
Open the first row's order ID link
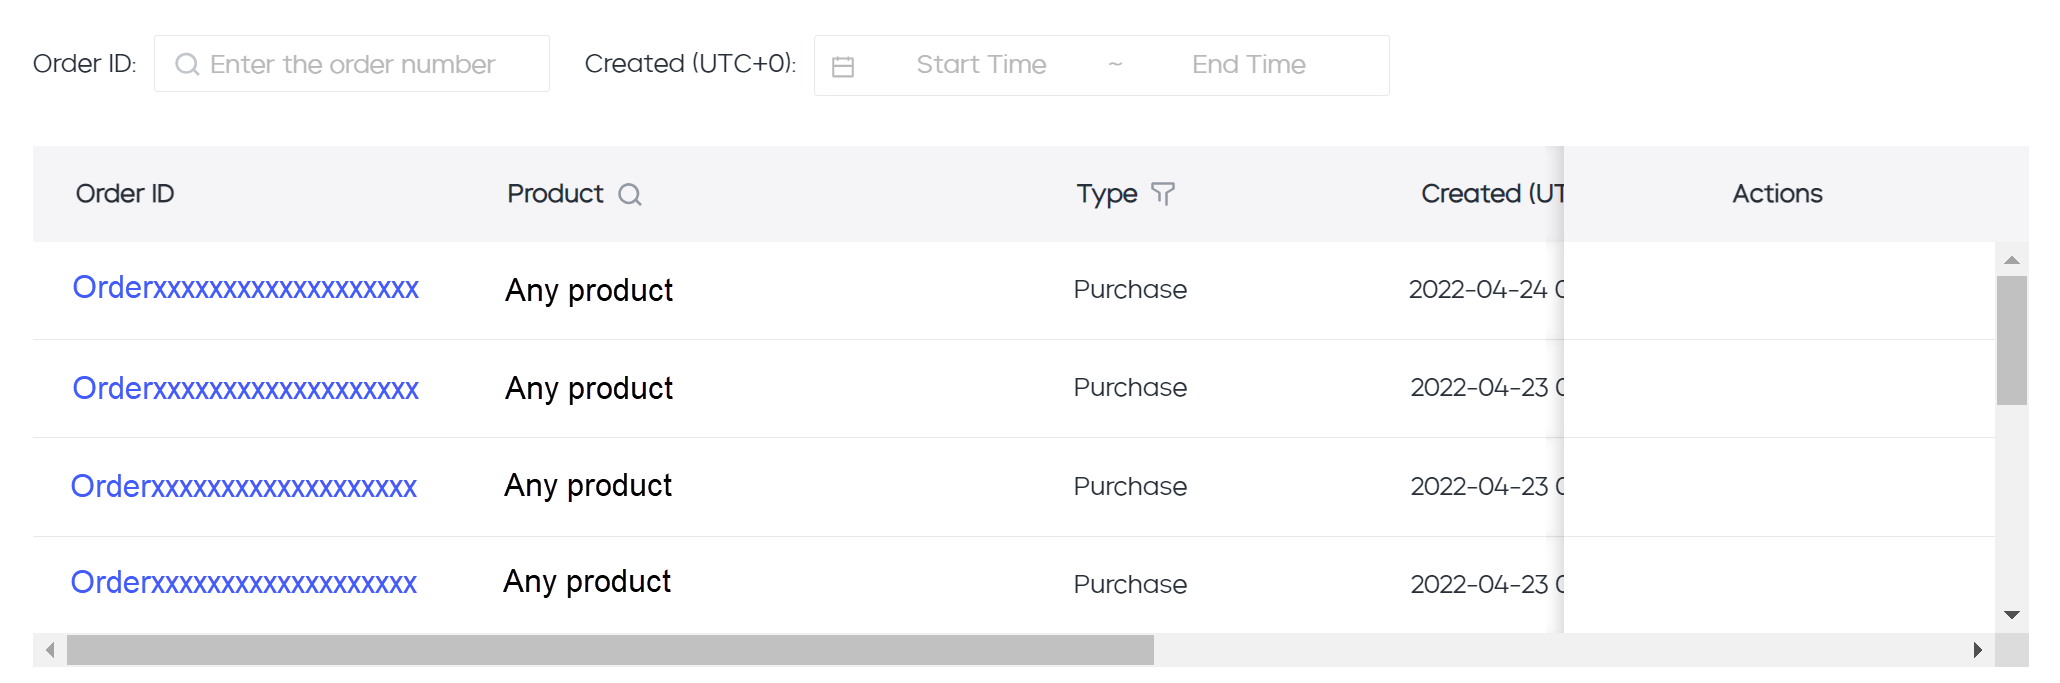[245, 288]
